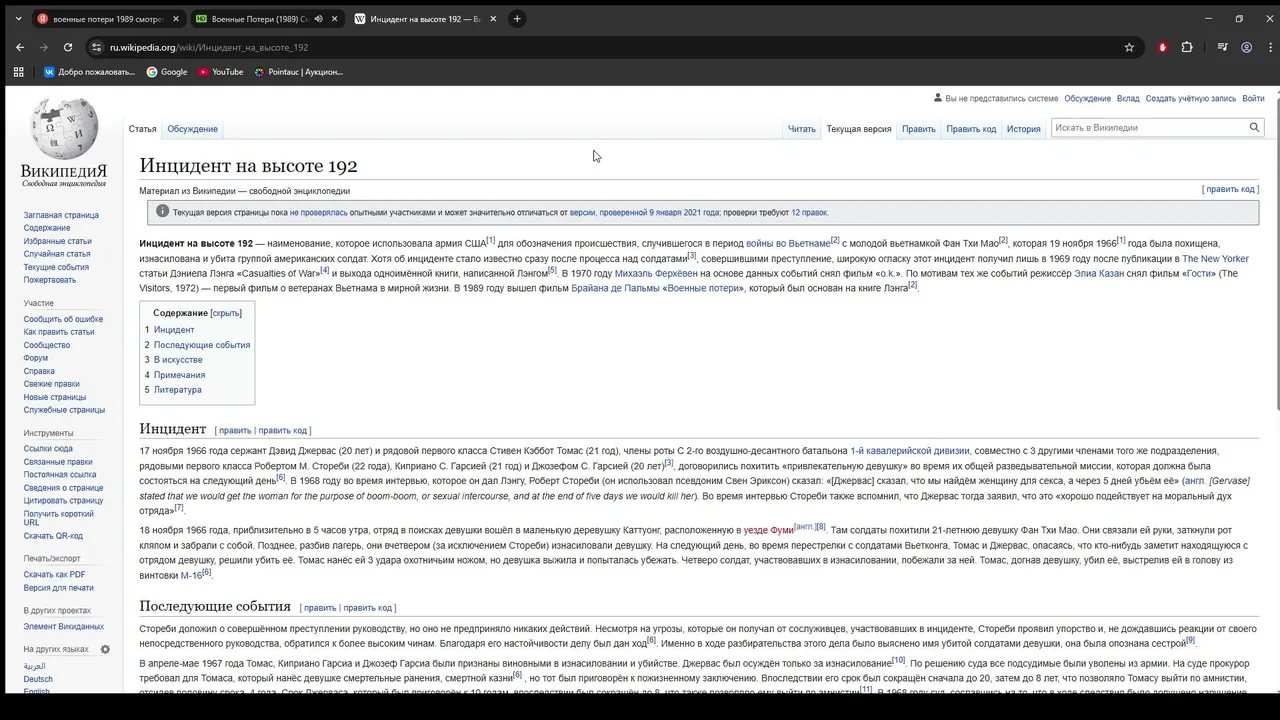Image resolution: width=1280 pixels, height=720 pixels.
Task: Open the 'Вклад' link at top
Action: point(1128,98)
